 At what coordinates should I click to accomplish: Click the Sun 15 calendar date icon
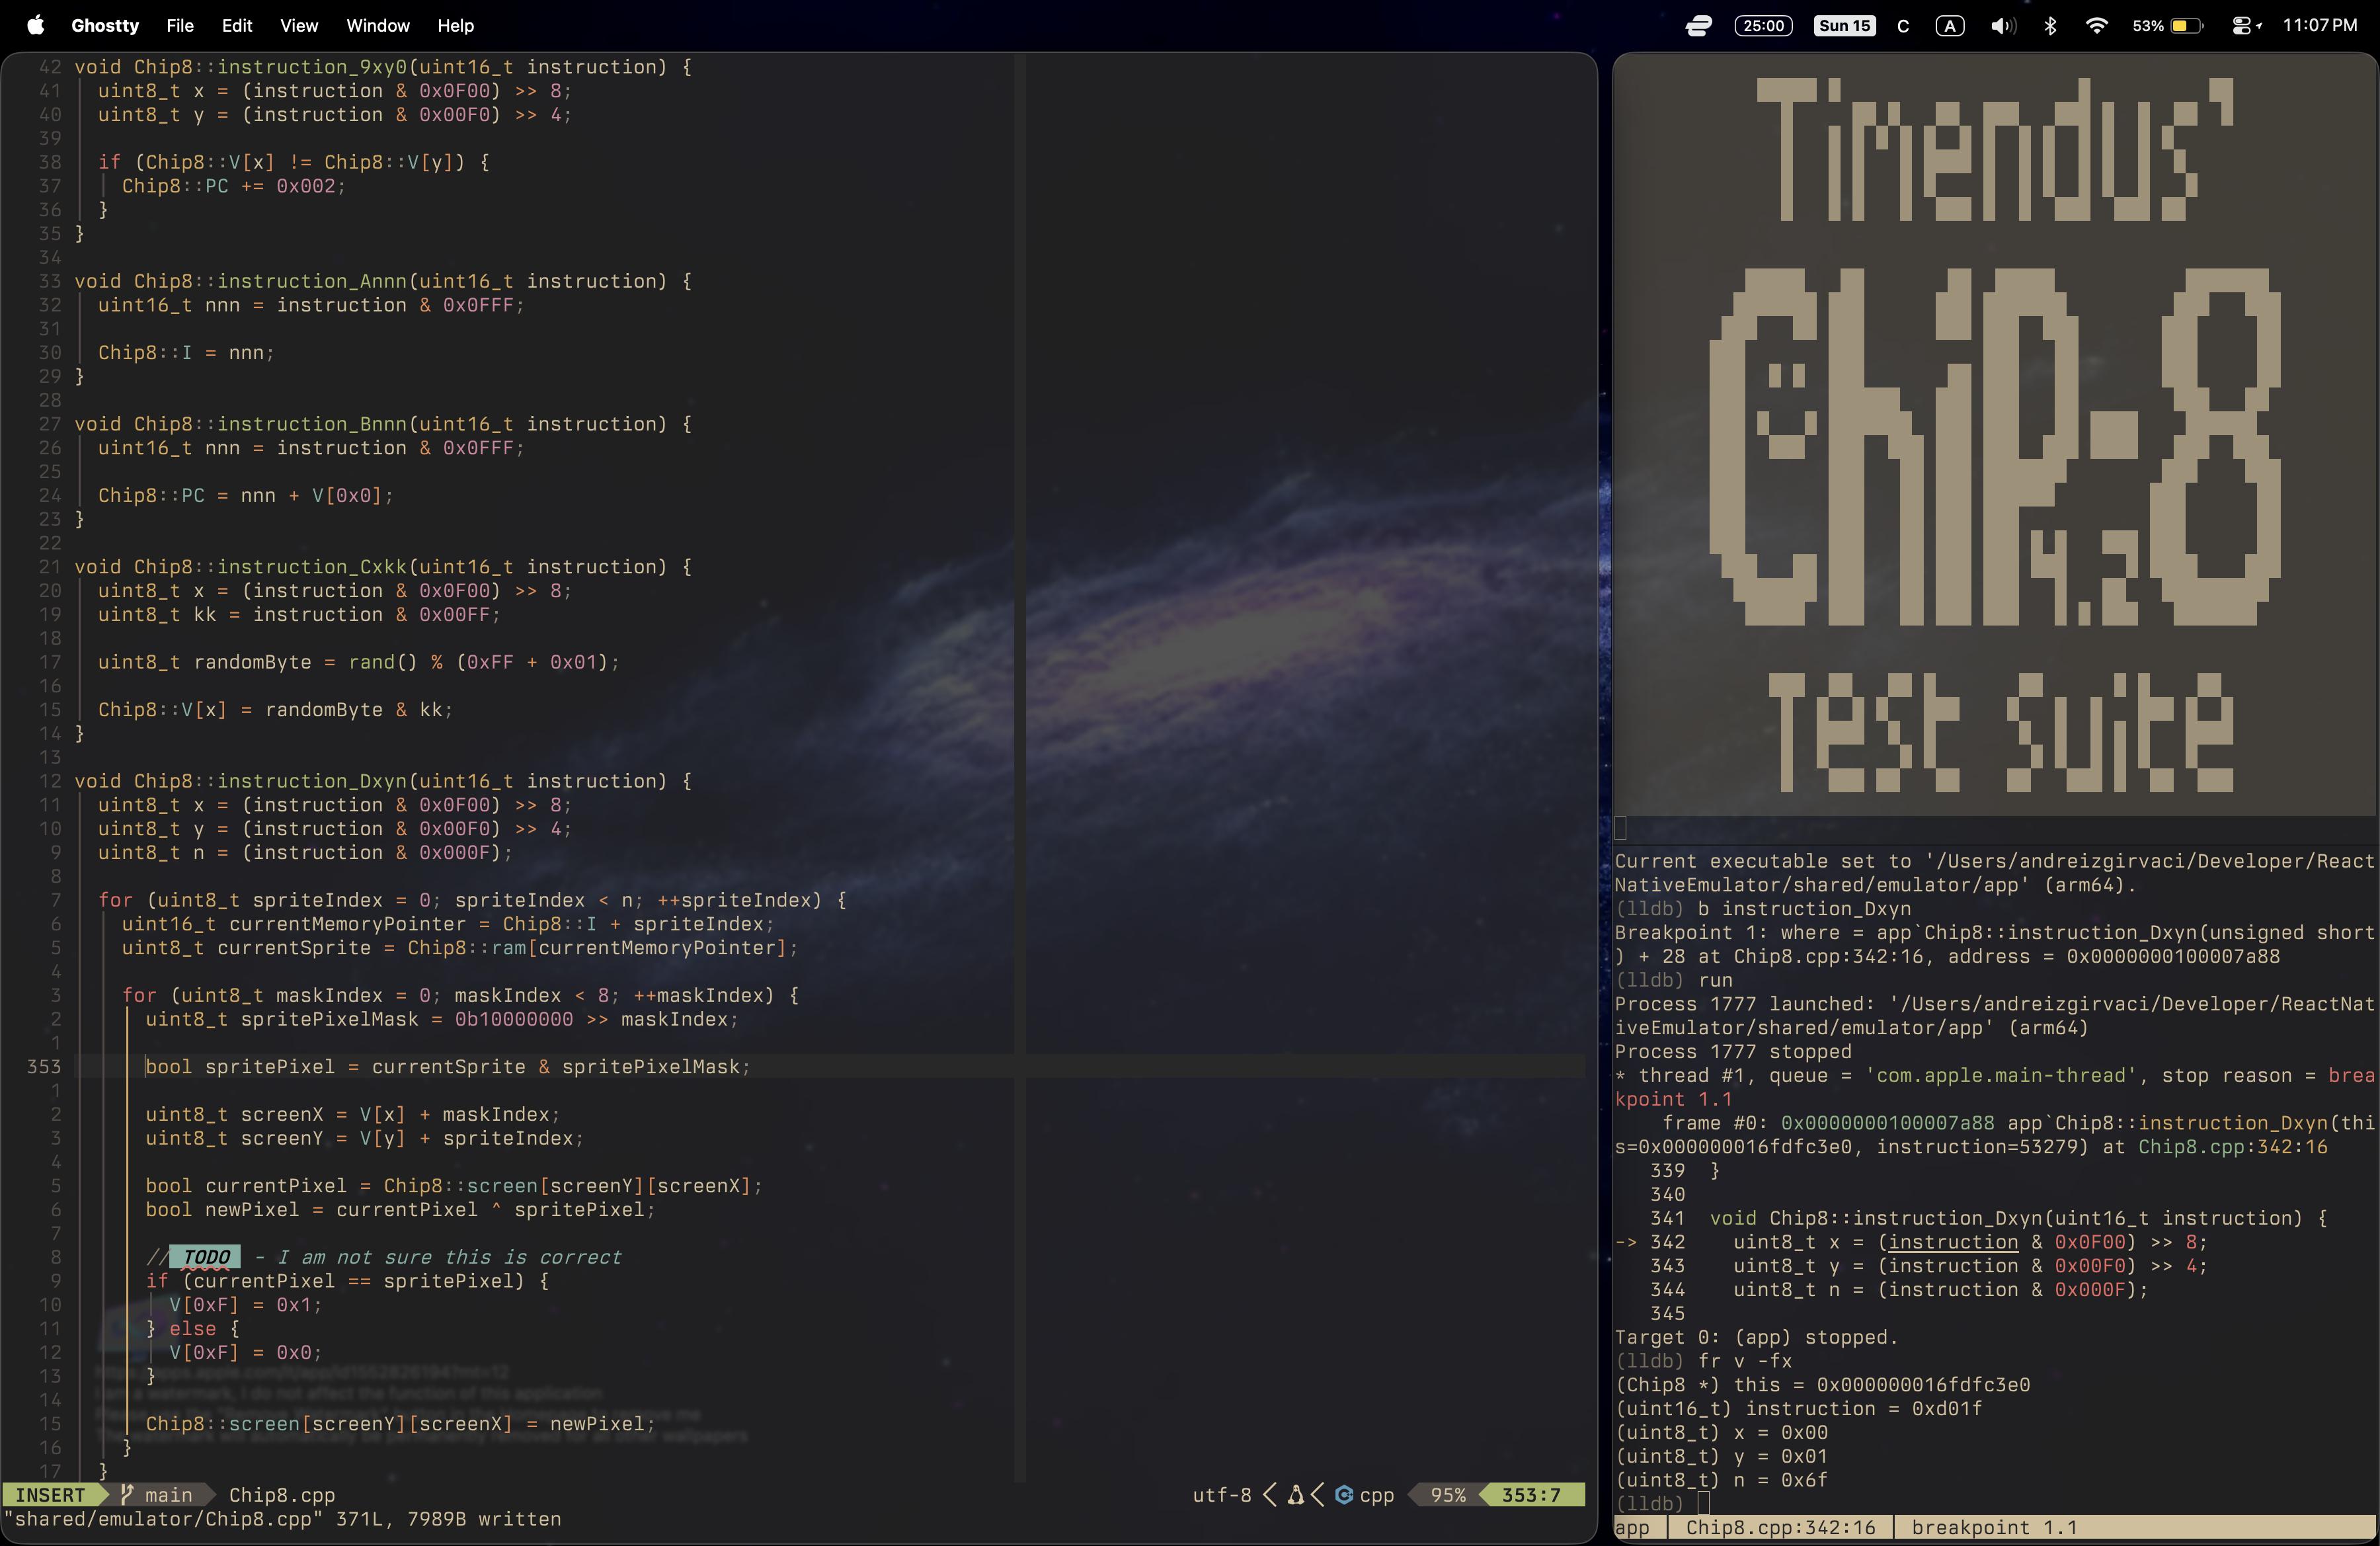coord(1844,25)
